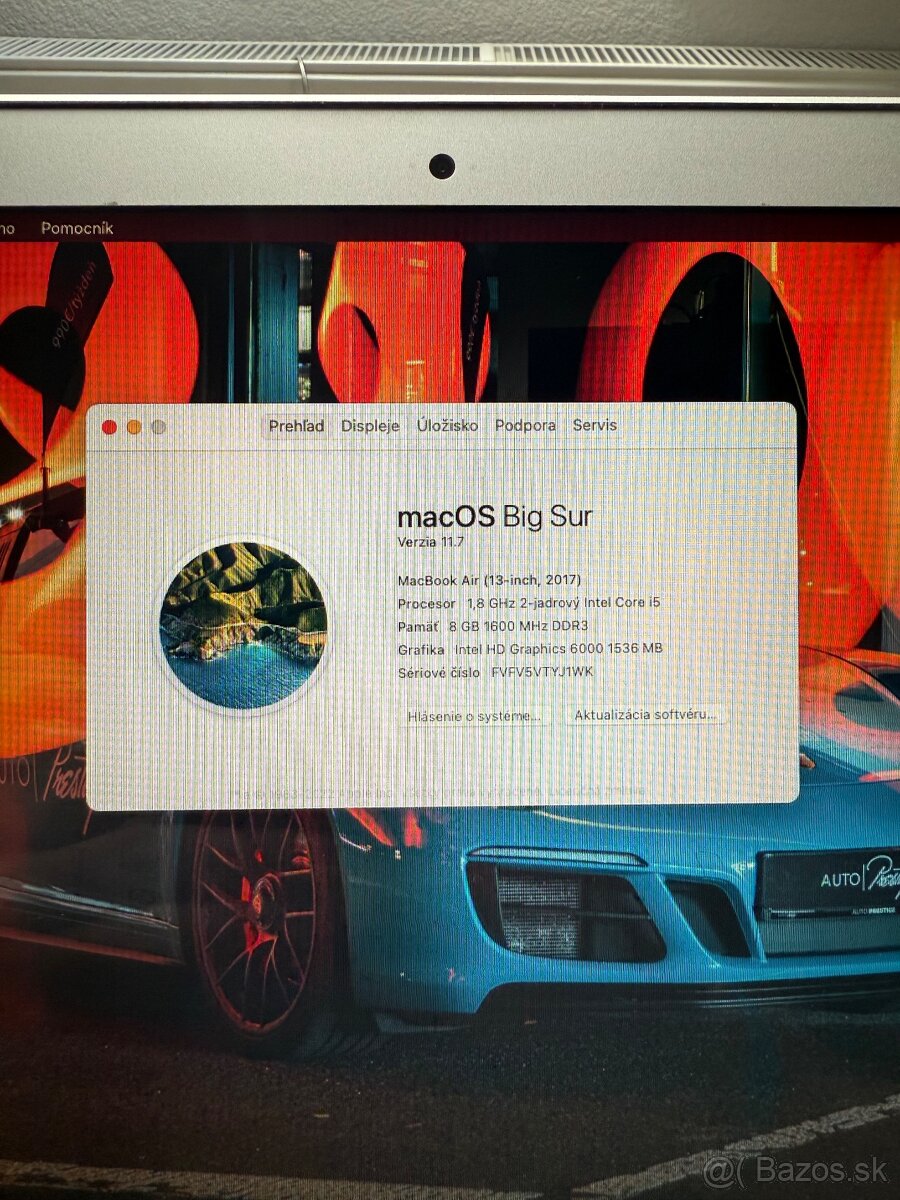Viewport: 900px width, 1200px height.
Task: Click the yellow minimize traffic light icon
Action: tap(133, 425)
